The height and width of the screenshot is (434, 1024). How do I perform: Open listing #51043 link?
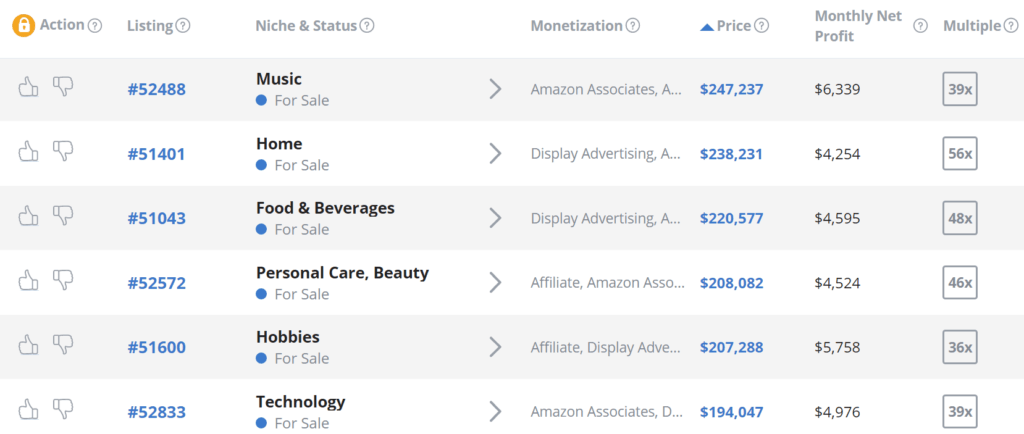(x=156, y=219)
